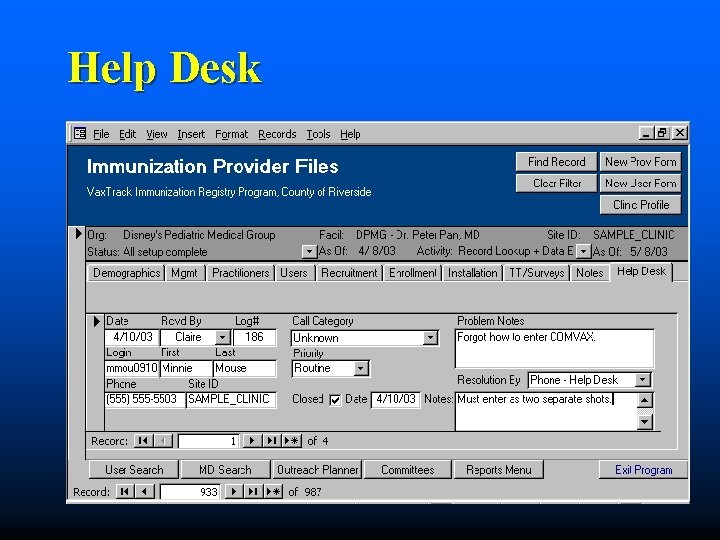
Task: Add new record in inner Help Desk navigator
Action: pyautogui.click(x=291, y=441)
